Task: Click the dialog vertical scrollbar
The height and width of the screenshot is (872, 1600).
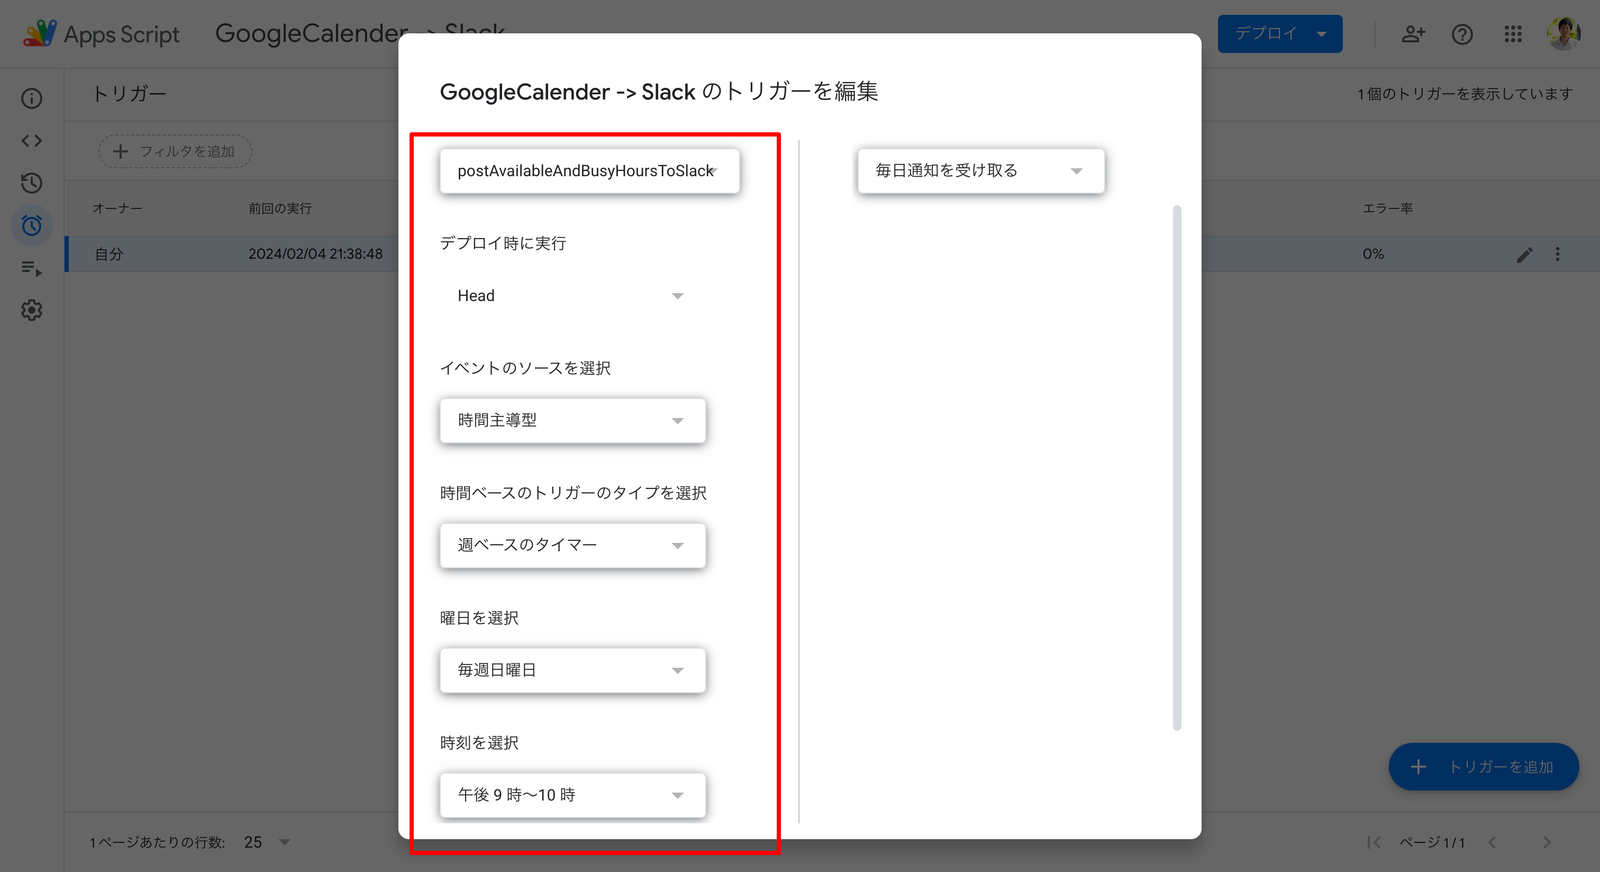Action: coord(1177,468)
